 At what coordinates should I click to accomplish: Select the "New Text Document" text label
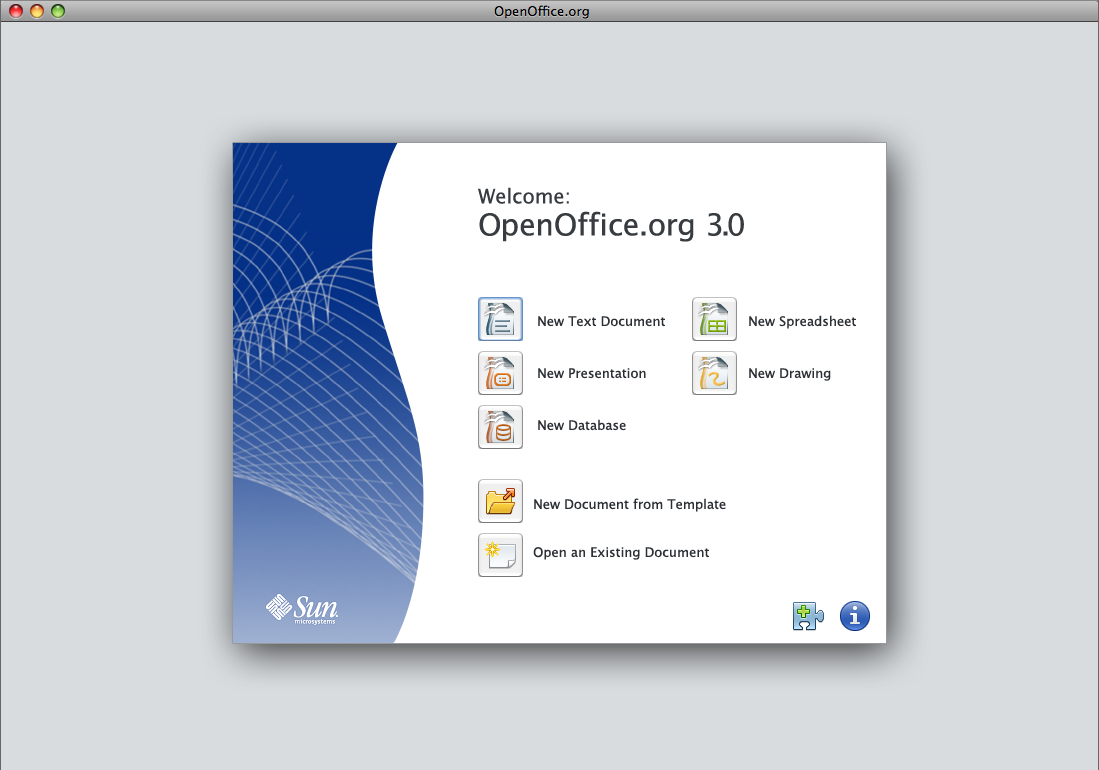click(600, 321)
